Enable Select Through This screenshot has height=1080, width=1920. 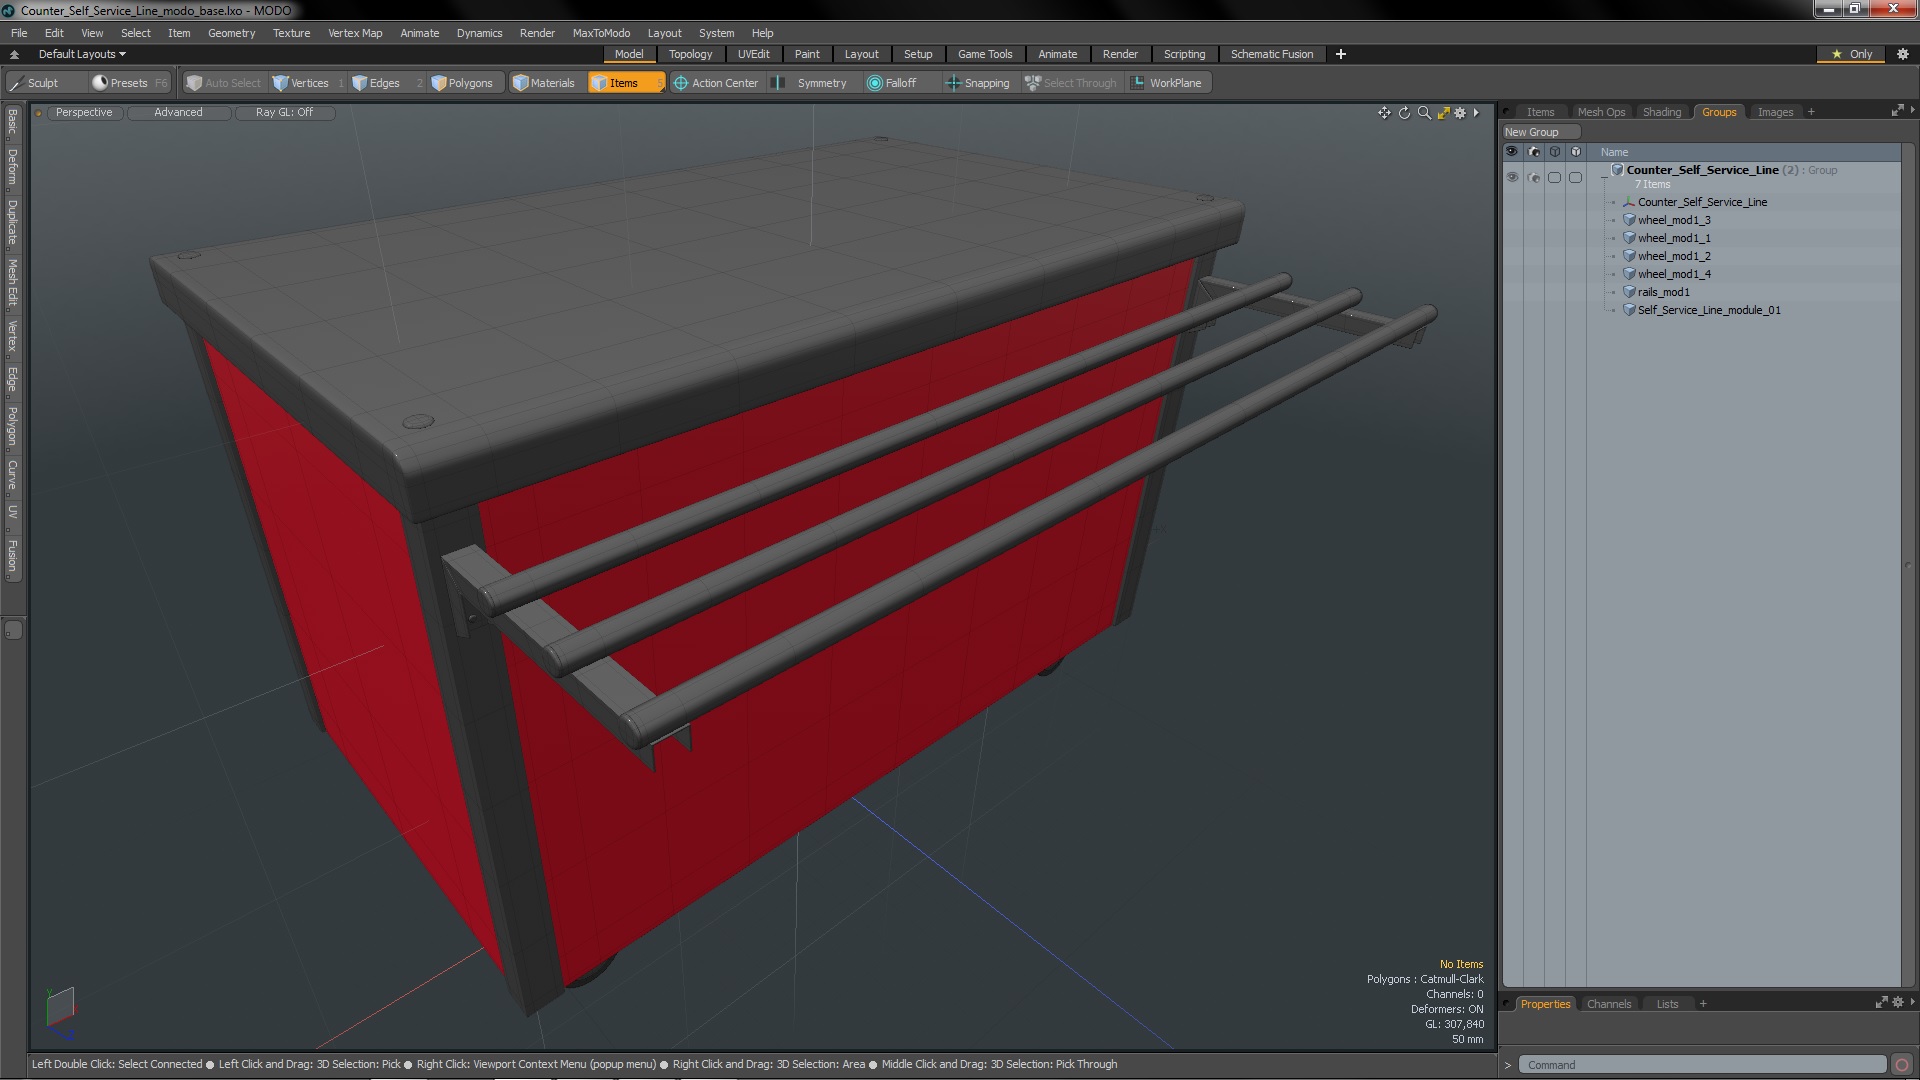(x=1071, y=83)
